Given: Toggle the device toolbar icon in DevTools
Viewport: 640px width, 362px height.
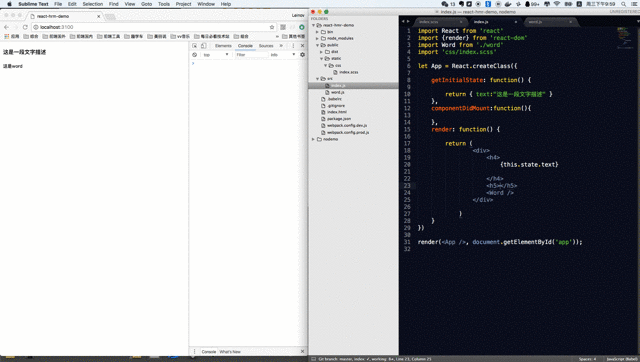Looking at the screenshot, I should point(204,46).
